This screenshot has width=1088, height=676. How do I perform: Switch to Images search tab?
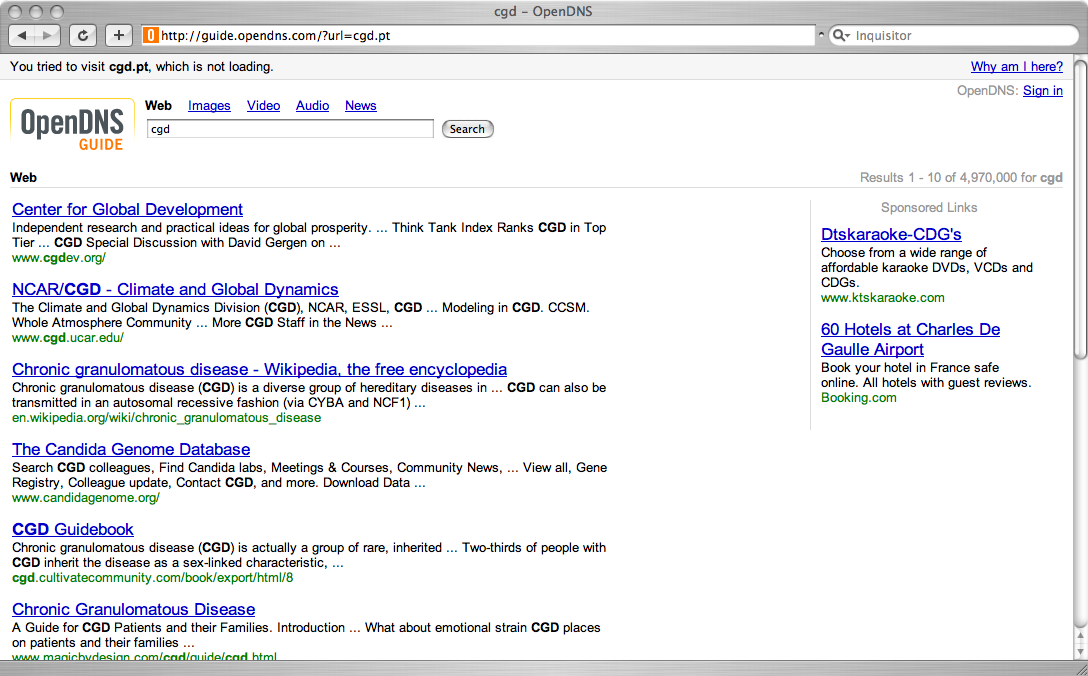click(209, 105)
